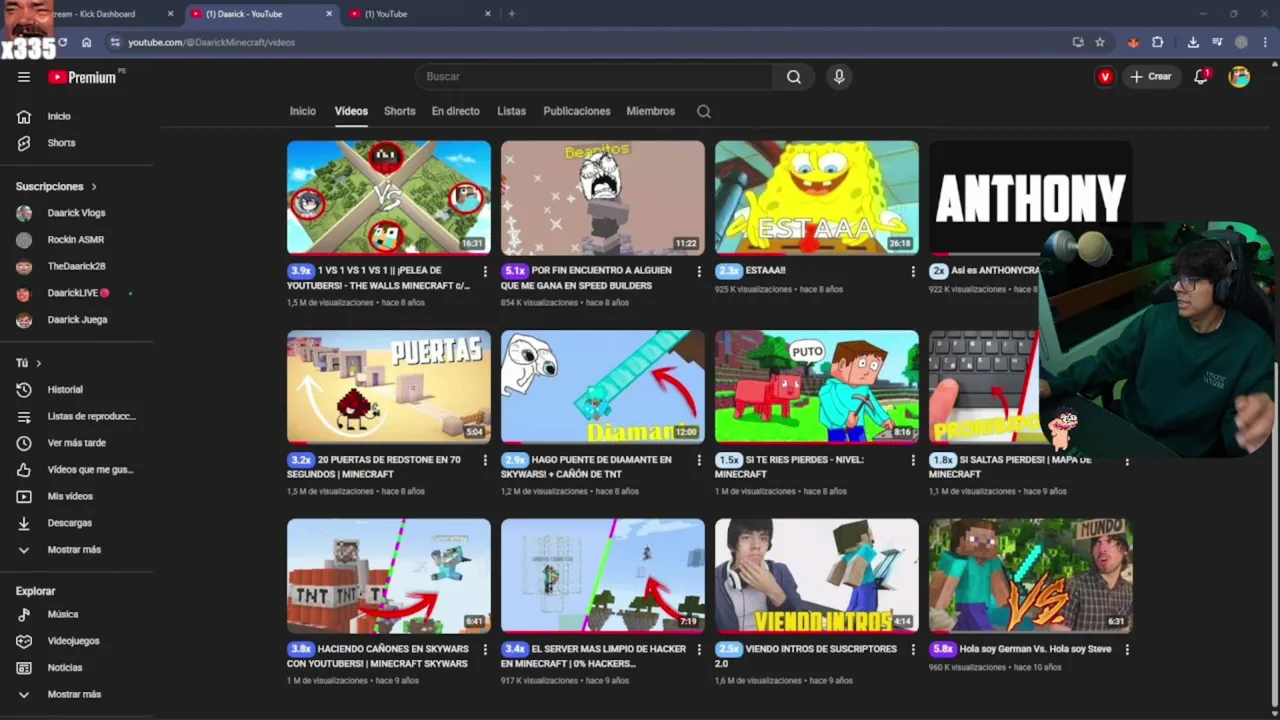Viewport: 1280px width, 720px height.
Task: Switch to Listas channel tab
Action: click(x=511, y=111)
